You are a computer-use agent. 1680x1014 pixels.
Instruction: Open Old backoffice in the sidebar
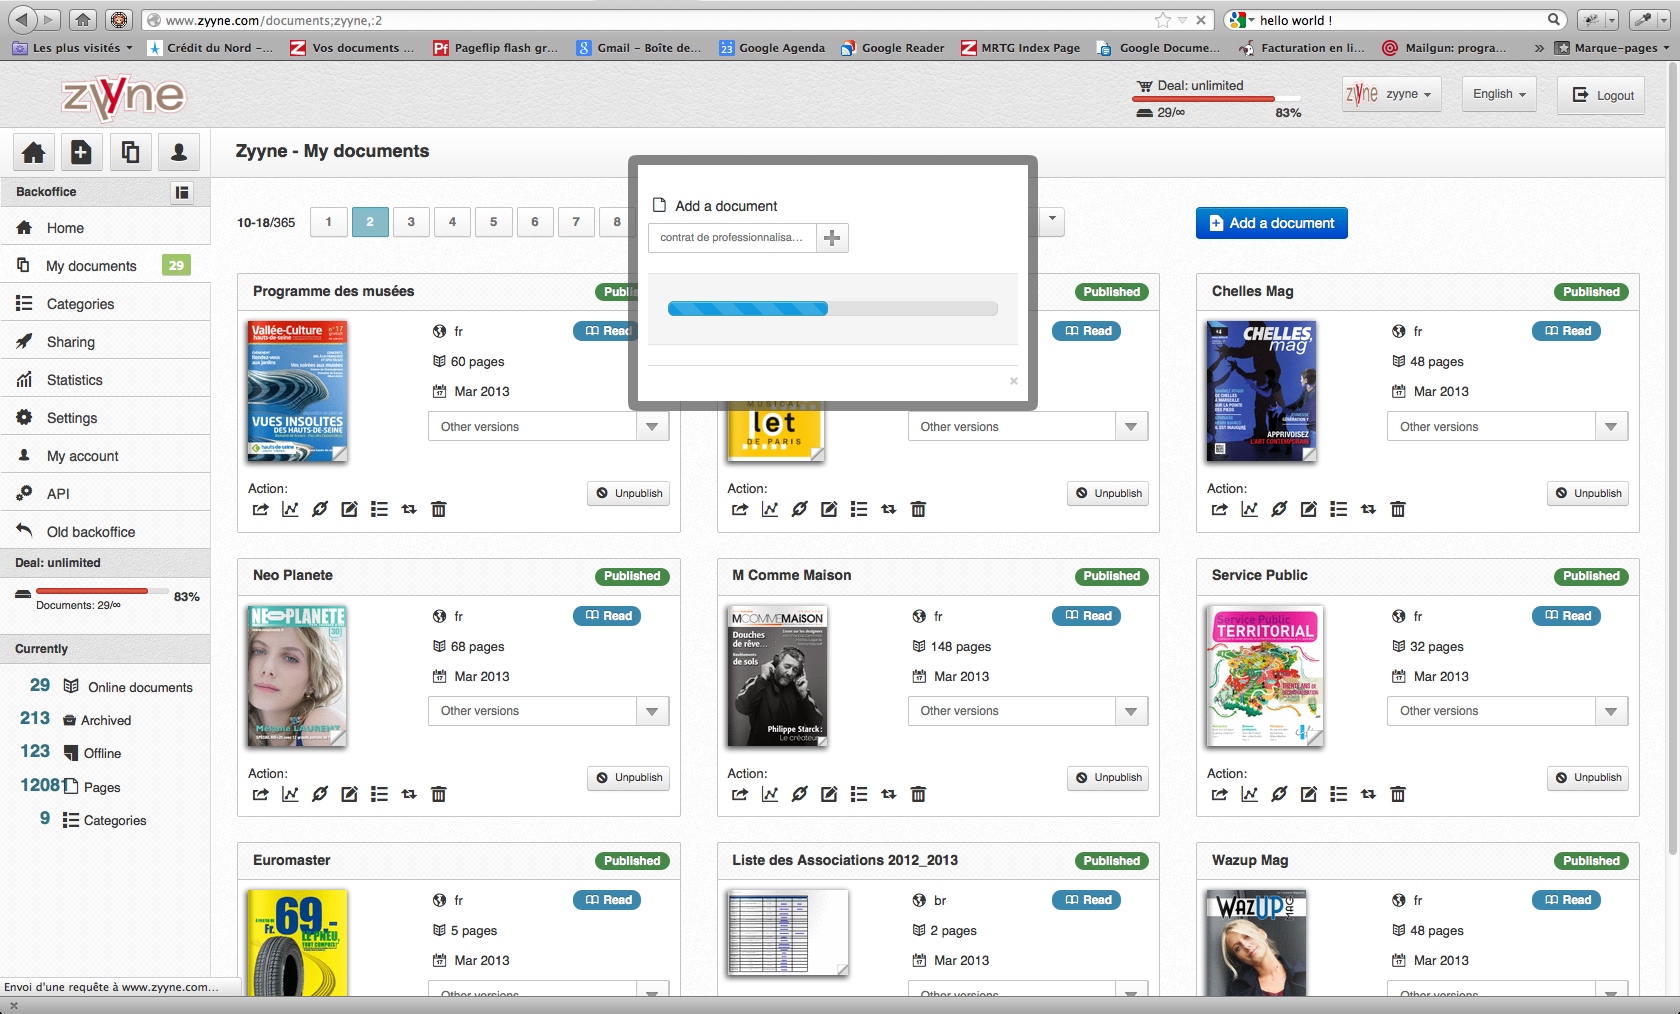(x=105, y=532)
